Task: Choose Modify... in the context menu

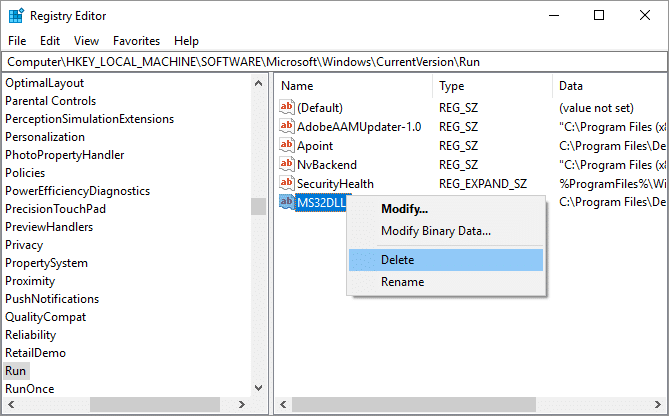Action: (x=404, y=209)
